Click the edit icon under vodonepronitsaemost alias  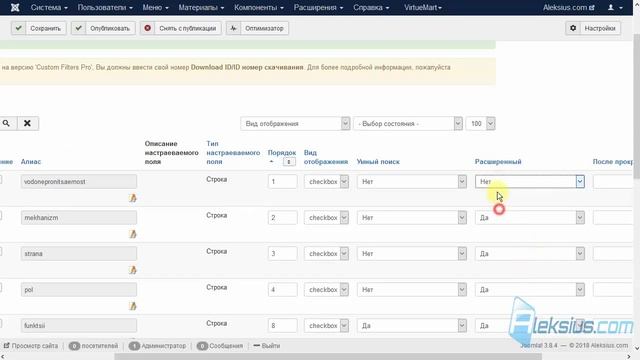pyautogui.click(x=133, y=198)
